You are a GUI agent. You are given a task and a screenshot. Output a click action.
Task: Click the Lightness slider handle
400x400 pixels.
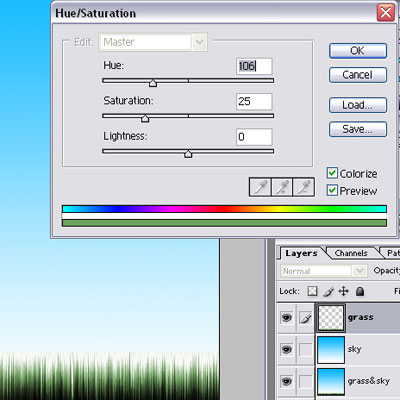pyautogui.click(x=188, y=154)
